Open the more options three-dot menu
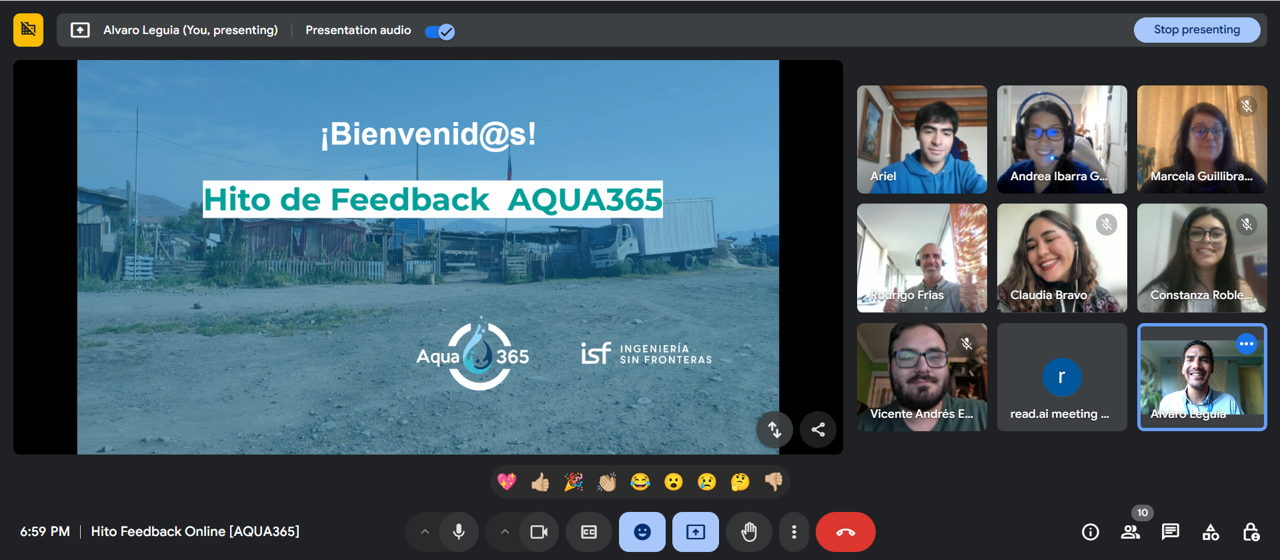The width and height of the screenshot is (1280, 560). point(794,532)
